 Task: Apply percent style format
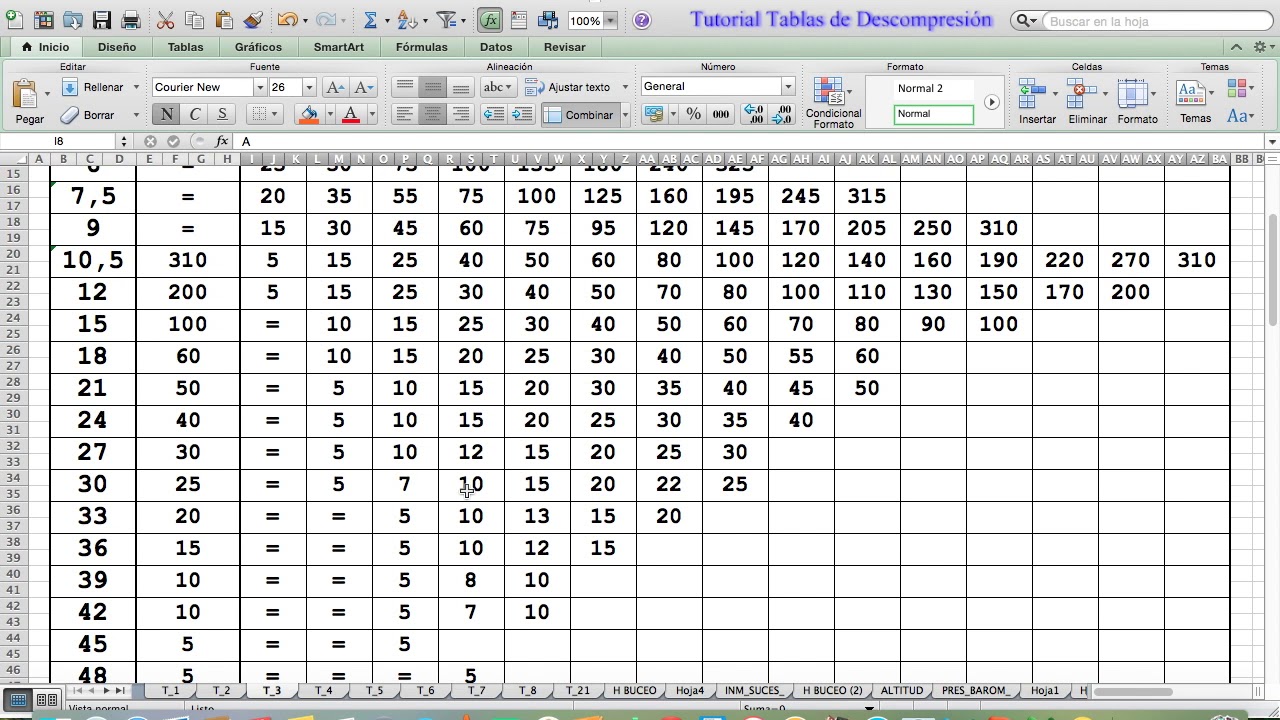[693, 115]
